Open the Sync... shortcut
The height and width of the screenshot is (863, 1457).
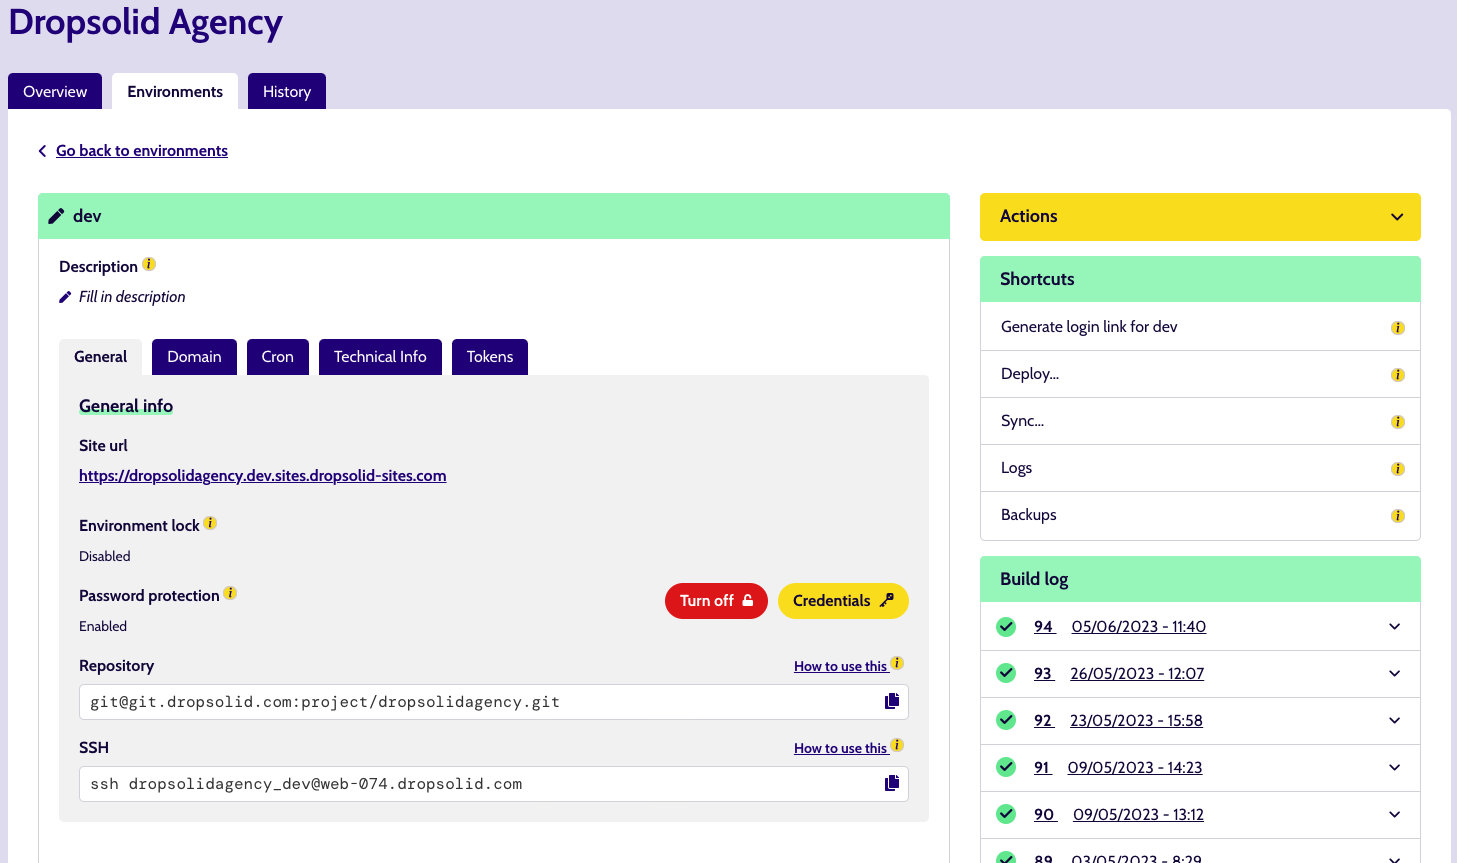pyautogui.click(x=1022, y=421)
